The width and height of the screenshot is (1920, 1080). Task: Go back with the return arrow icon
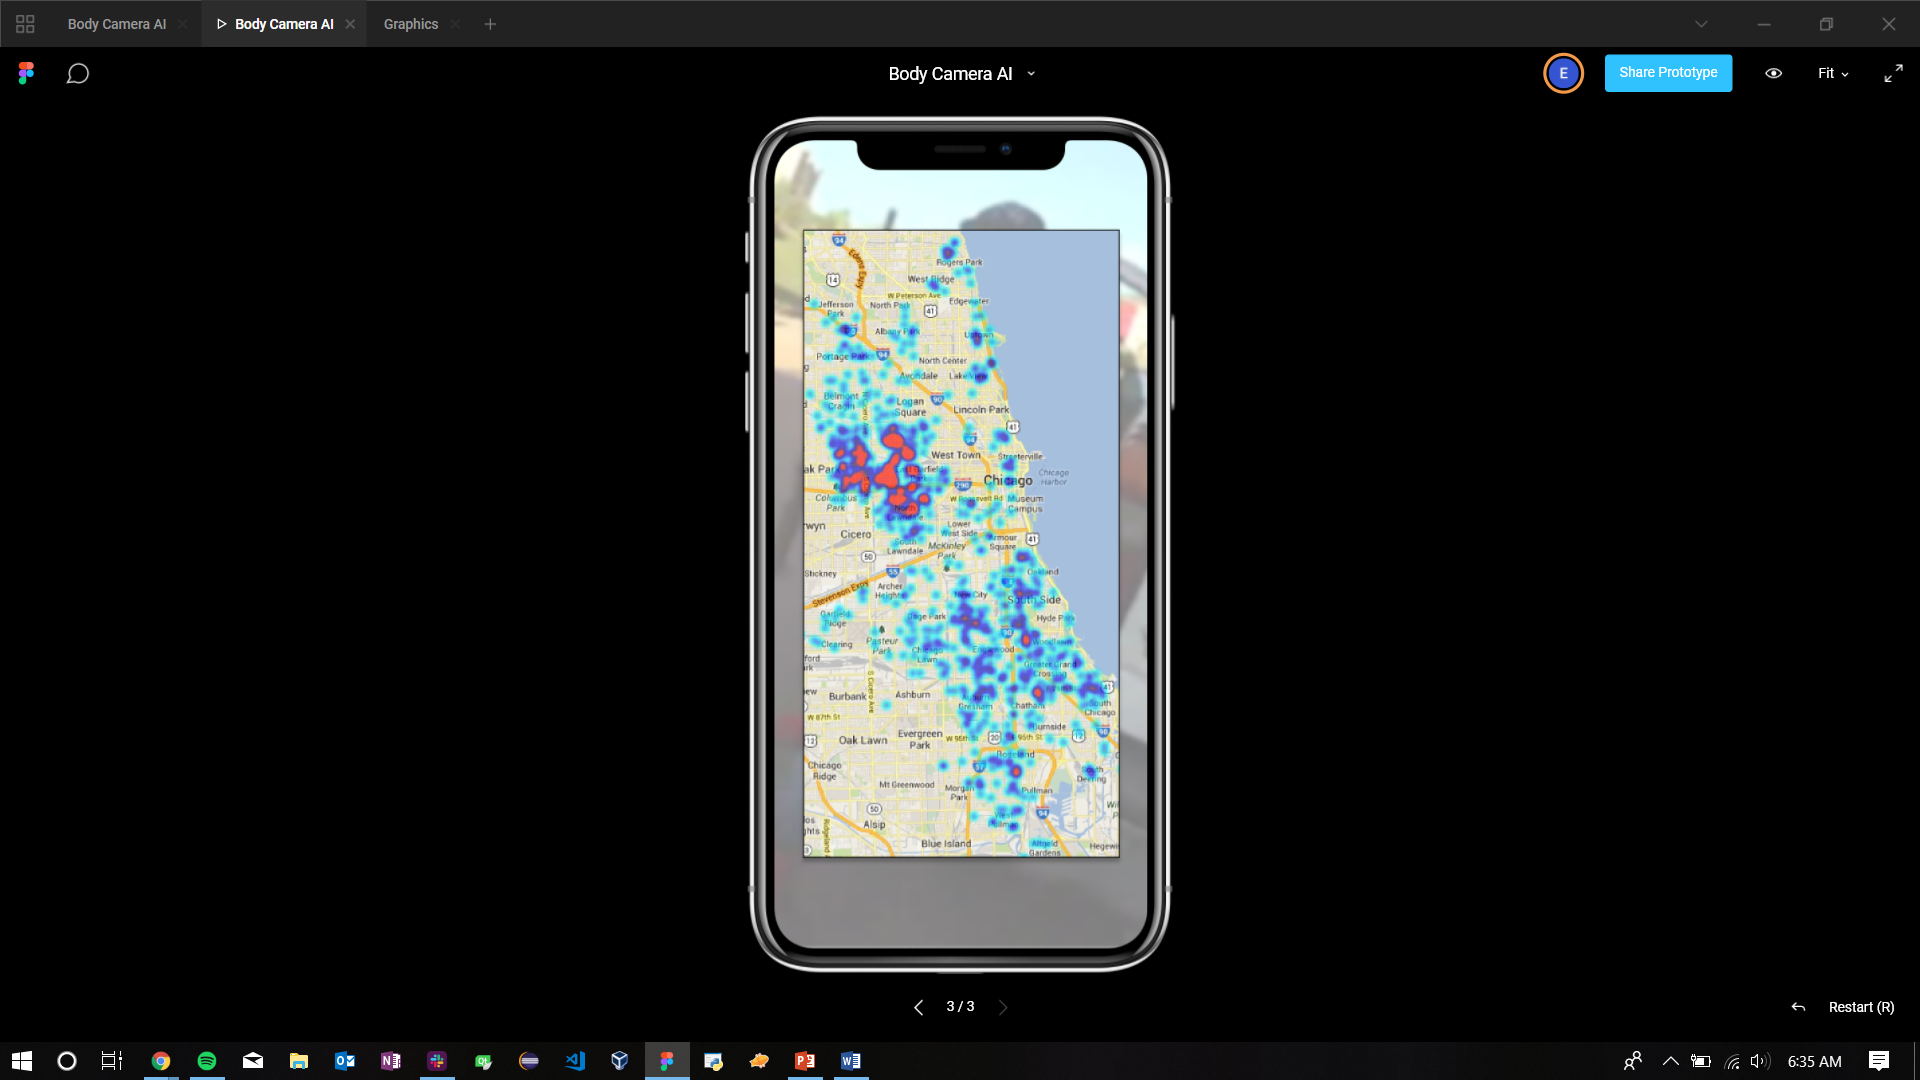(x=1798, y=1007)
